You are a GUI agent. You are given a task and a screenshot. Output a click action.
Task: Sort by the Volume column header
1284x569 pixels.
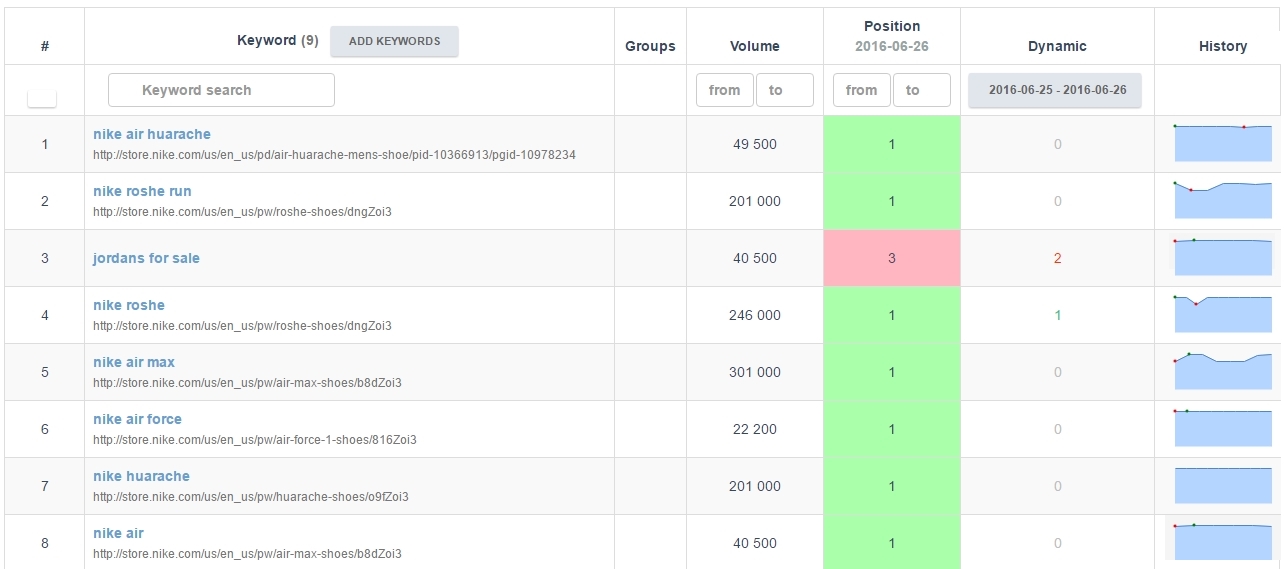754,46
